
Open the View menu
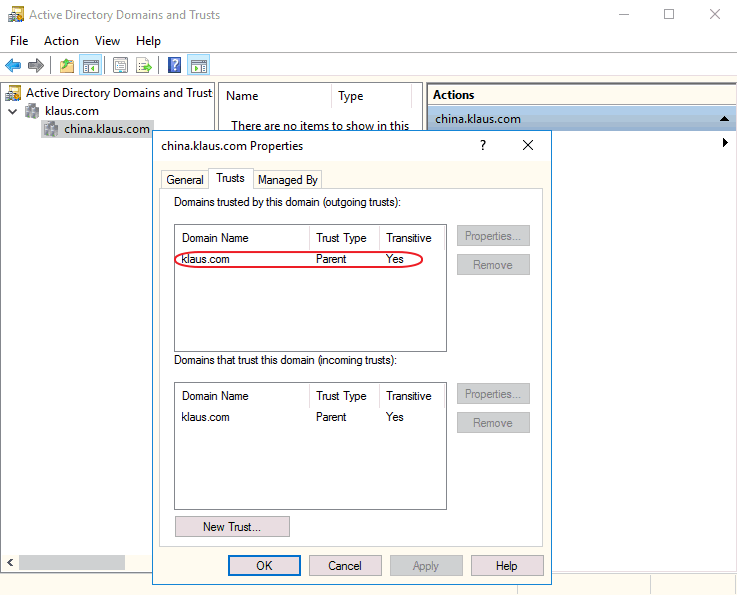coord(107,41)
